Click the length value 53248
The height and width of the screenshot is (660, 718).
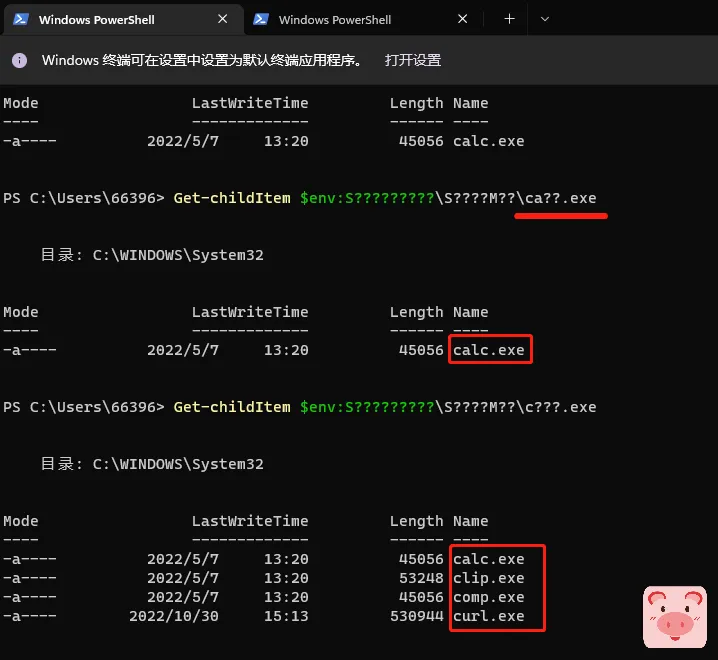[x=421, y=578]
